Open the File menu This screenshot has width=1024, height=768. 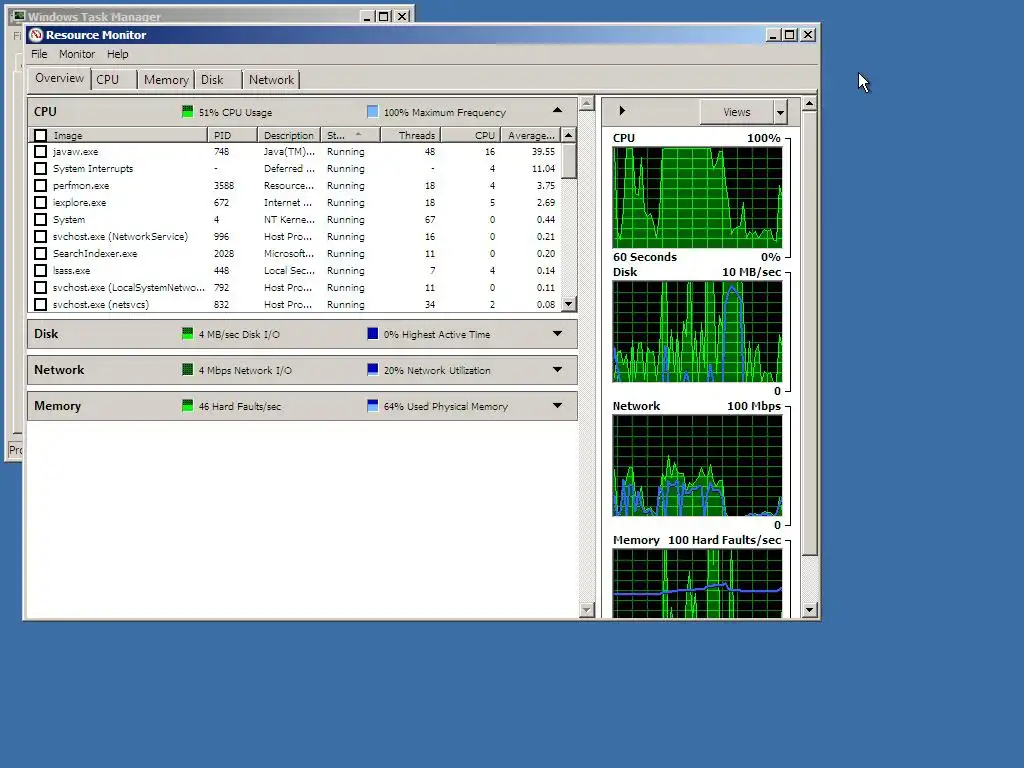(x=39, y=54)
